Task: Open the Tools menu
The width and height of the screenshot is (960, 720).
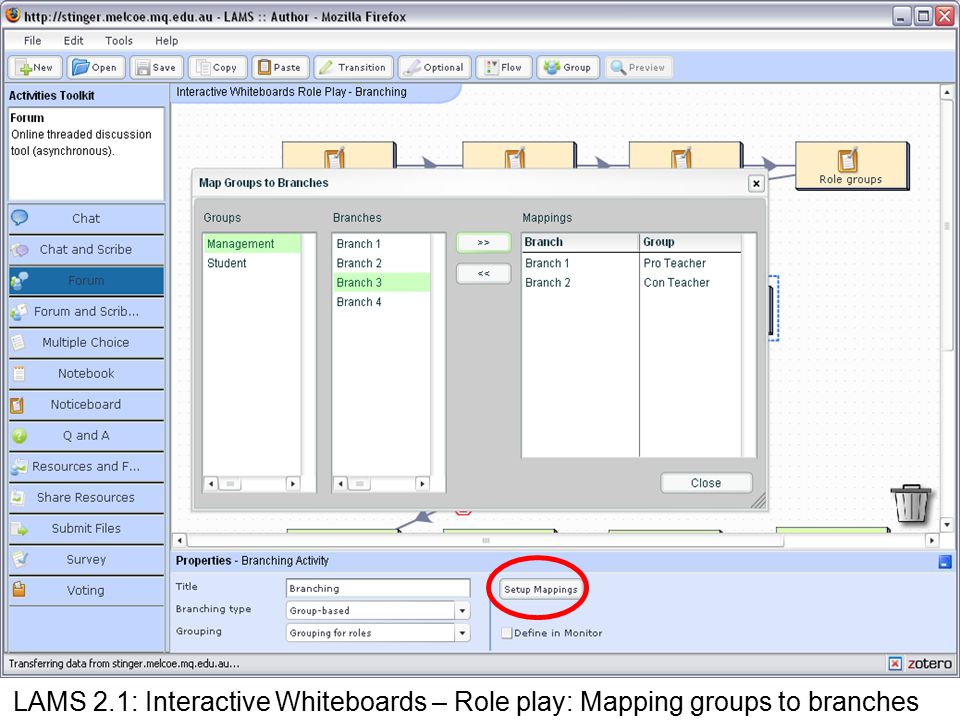Action: pyautogui.click(x=119, y=41)
